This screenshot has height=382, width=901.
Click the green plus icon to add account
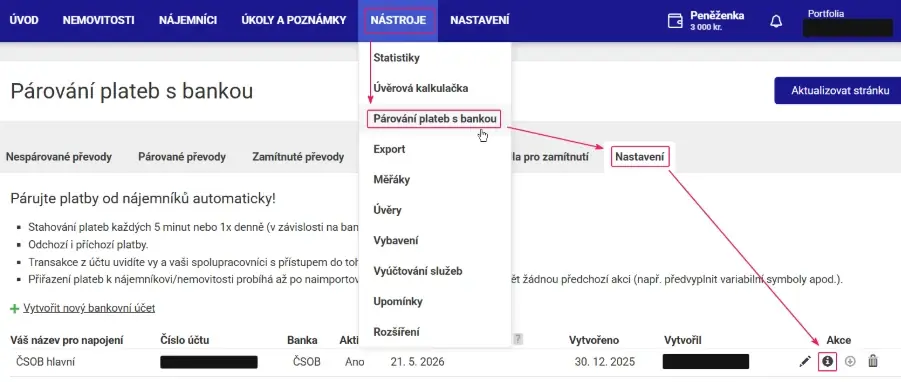pos(14,308)
